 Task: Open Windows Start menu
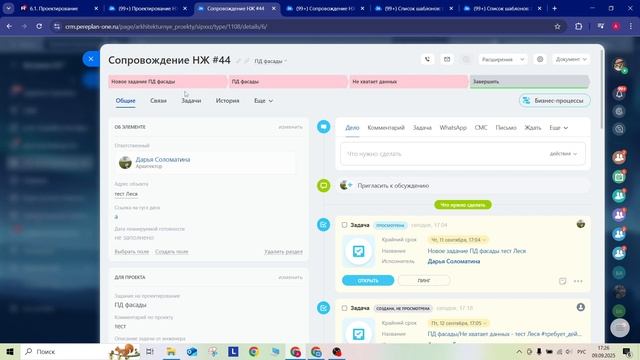point(10,351)
